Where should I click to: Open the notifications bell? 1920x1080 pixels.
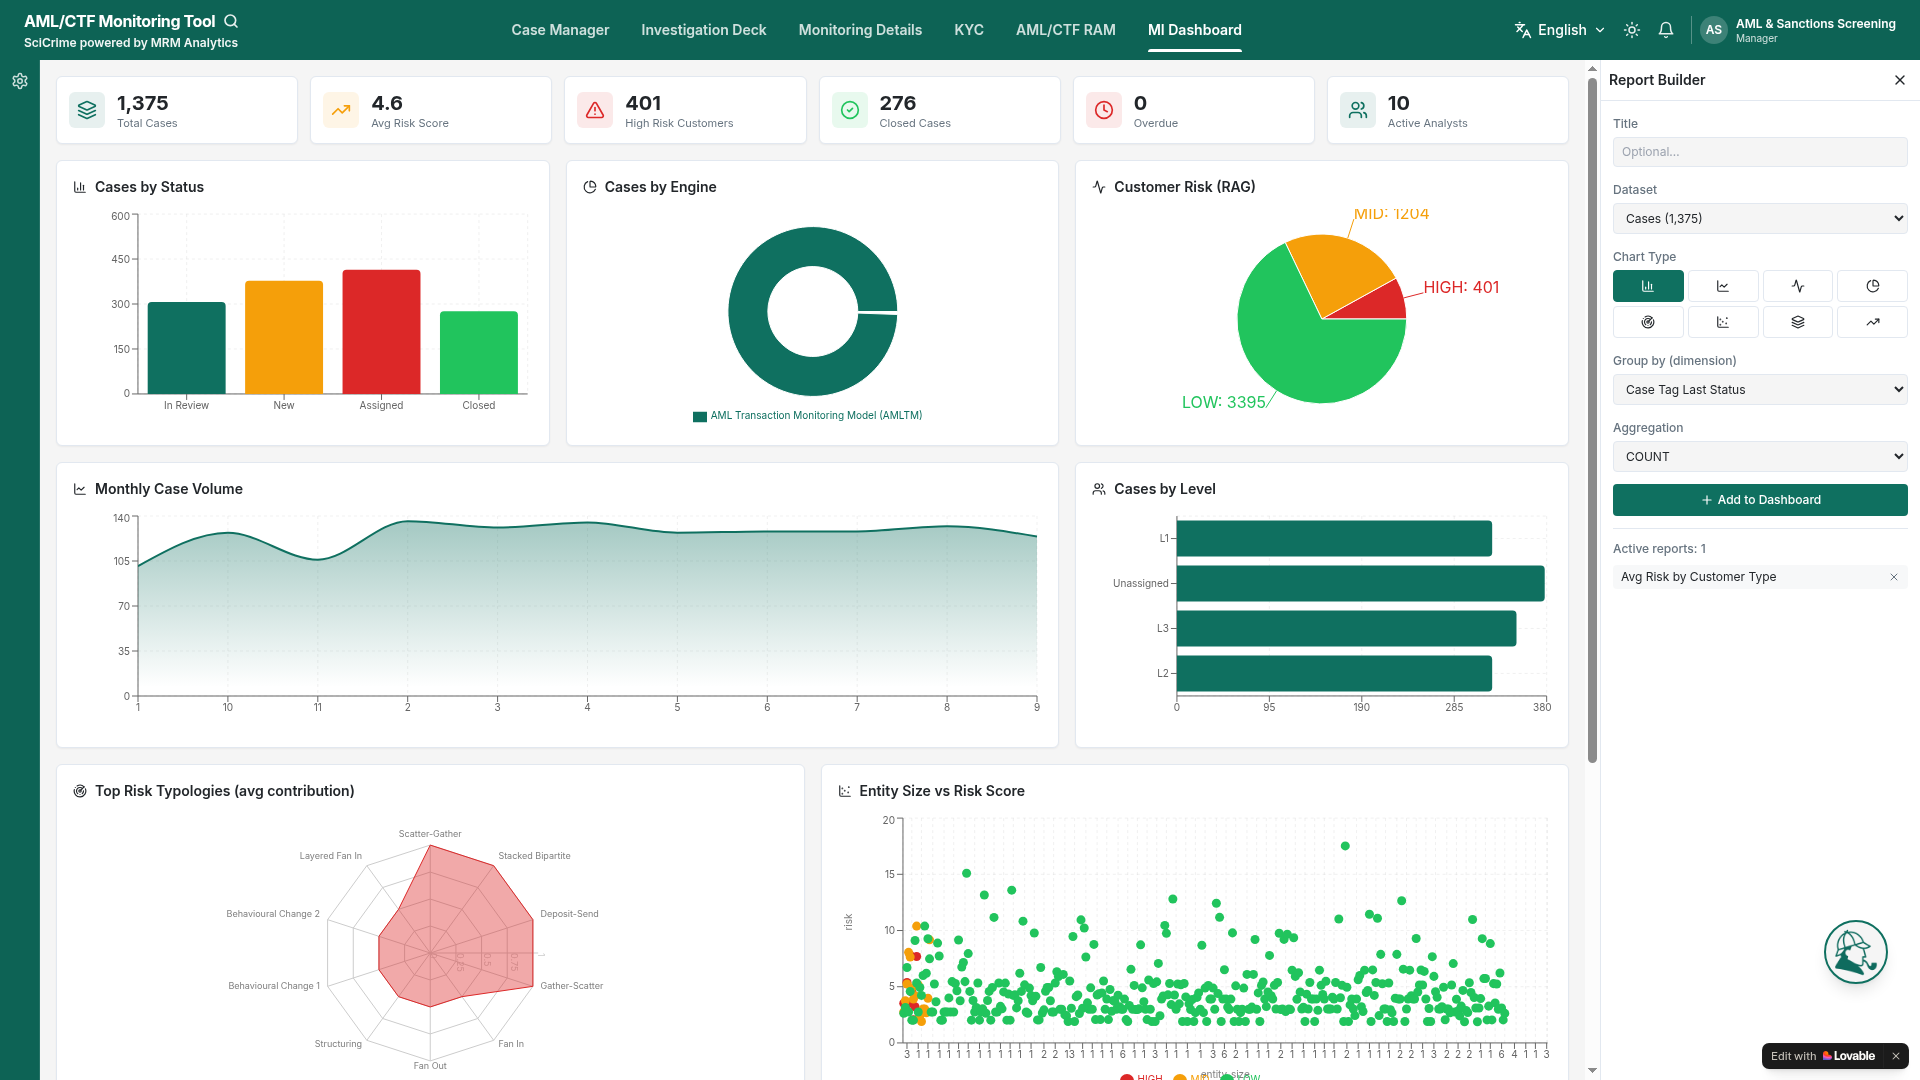tap(1666, 30)
